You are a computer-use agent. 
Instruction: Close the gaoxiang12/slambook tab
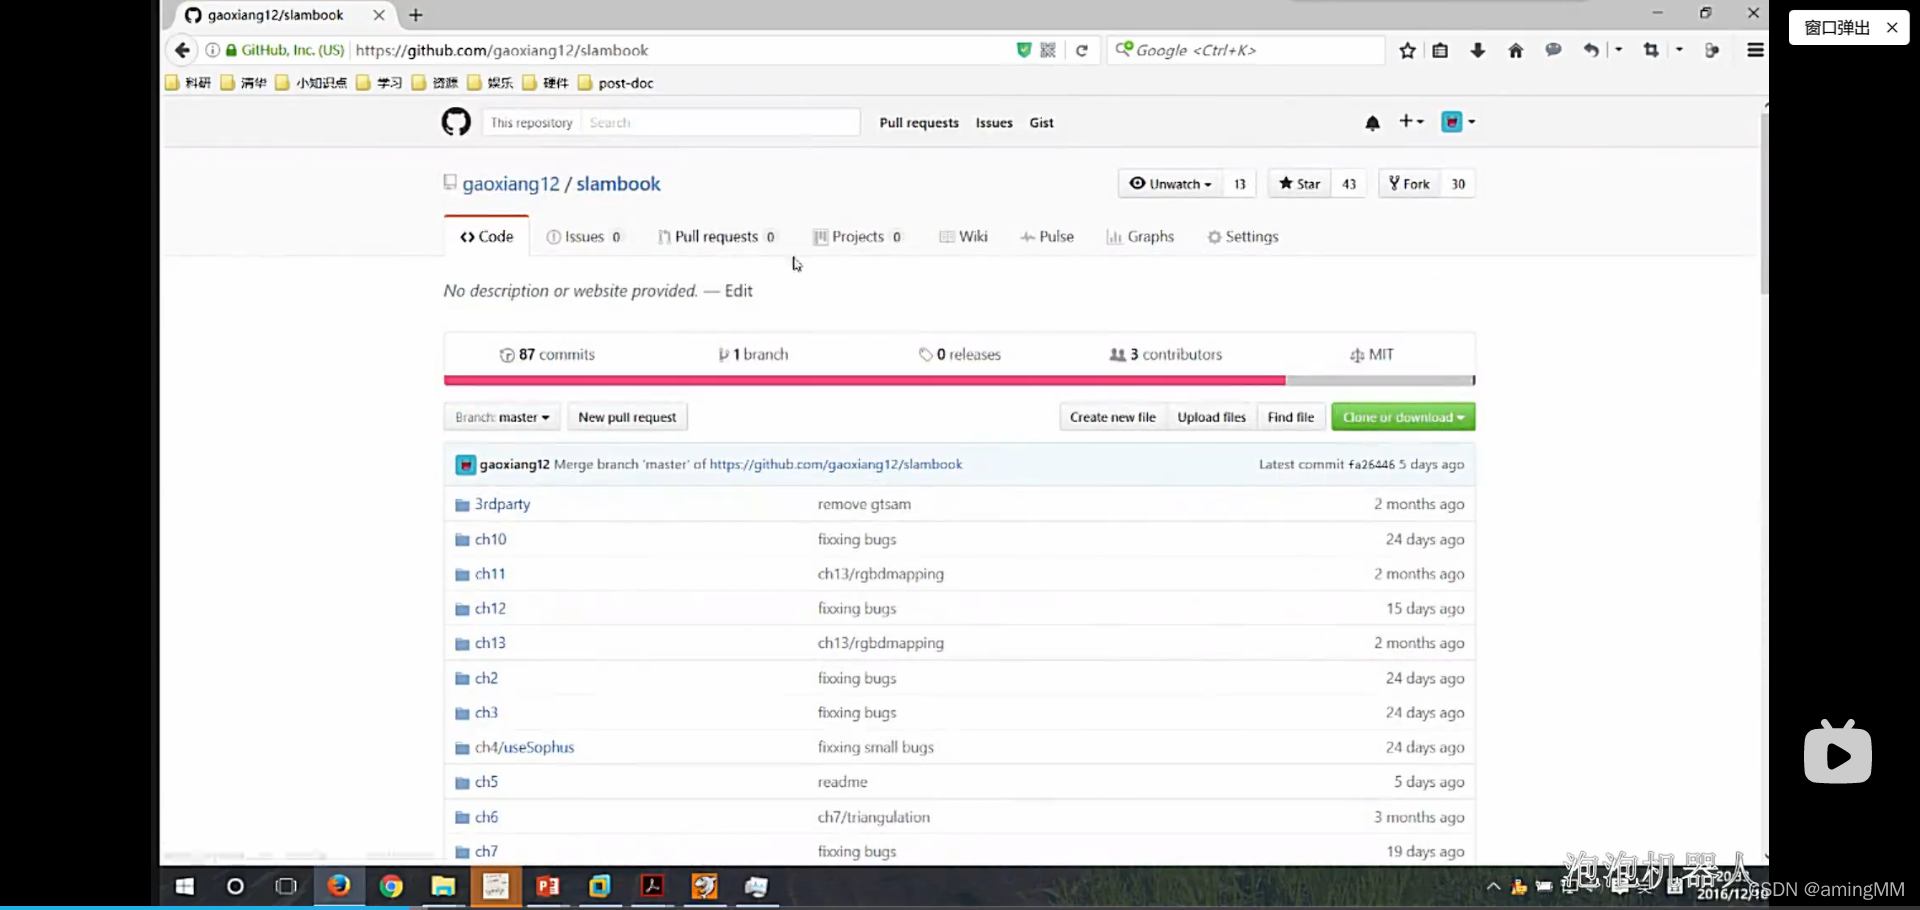pos(379,15)
